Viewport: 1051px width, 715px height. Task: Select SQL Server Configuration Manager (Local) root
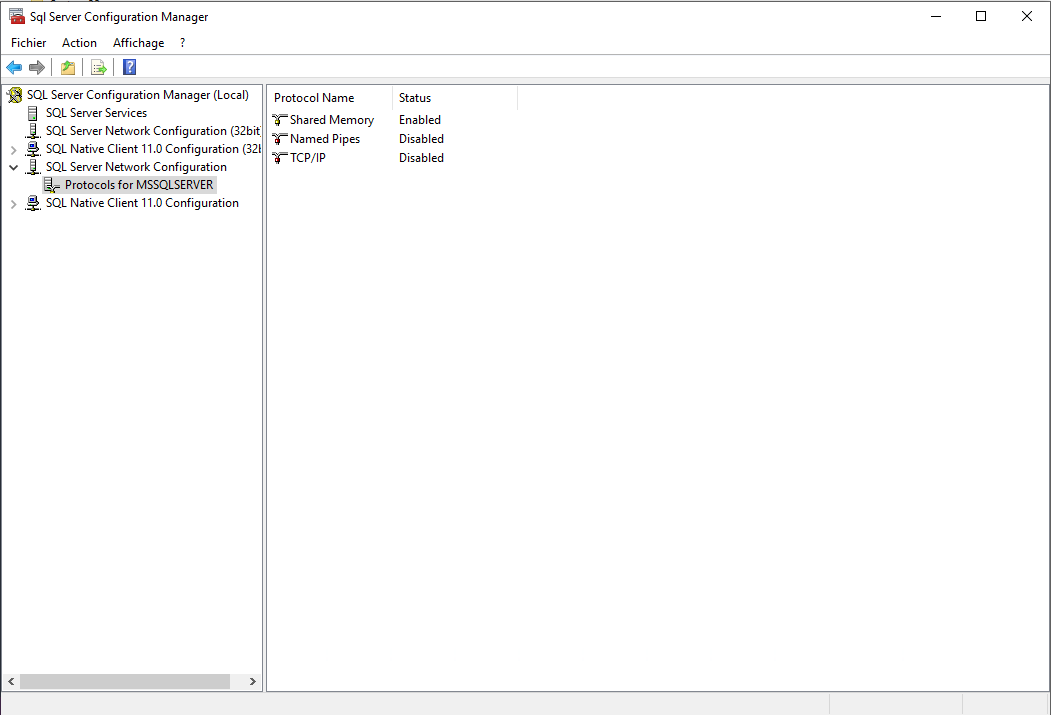[x=137, y=95]
